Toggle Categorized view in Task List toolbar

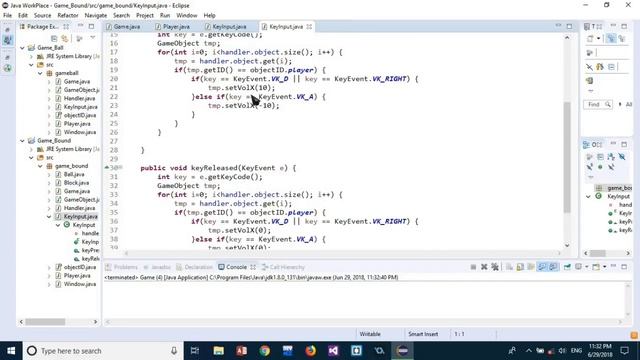(x=611, y=38)
